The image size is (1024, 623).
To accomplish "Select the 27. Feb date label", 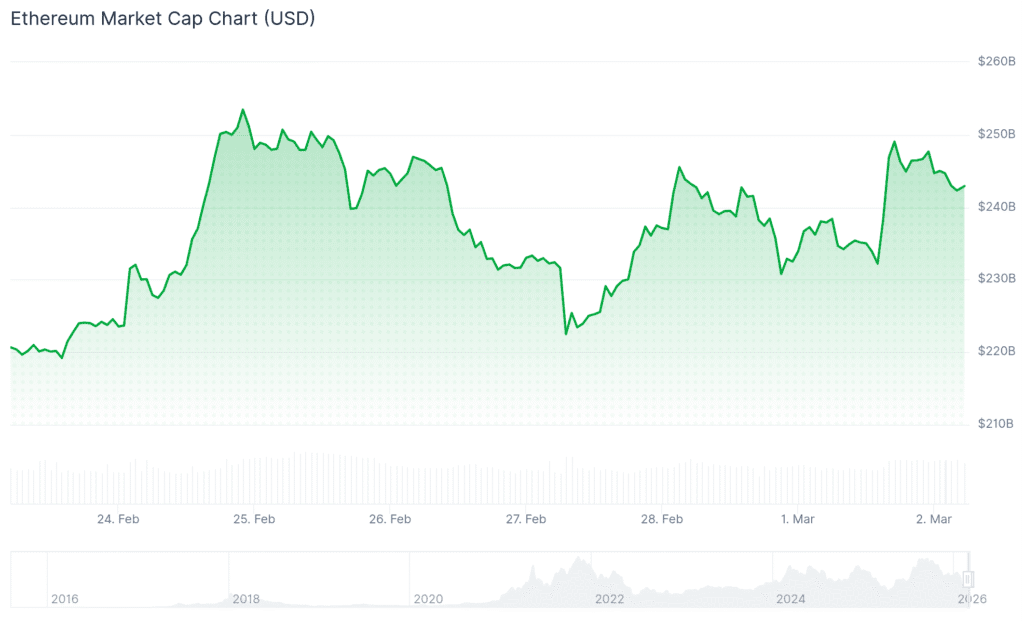I will (526, 519).
